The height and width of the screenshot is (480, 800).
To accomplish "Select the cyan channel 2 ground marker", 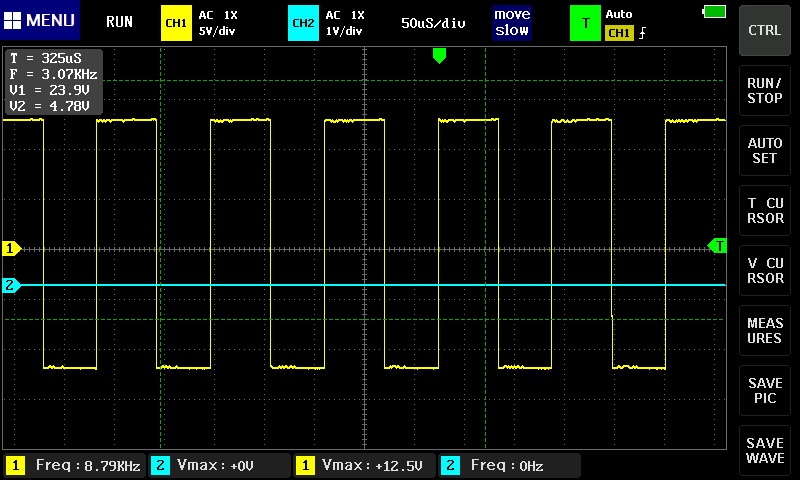I will [x=11, y=286].
